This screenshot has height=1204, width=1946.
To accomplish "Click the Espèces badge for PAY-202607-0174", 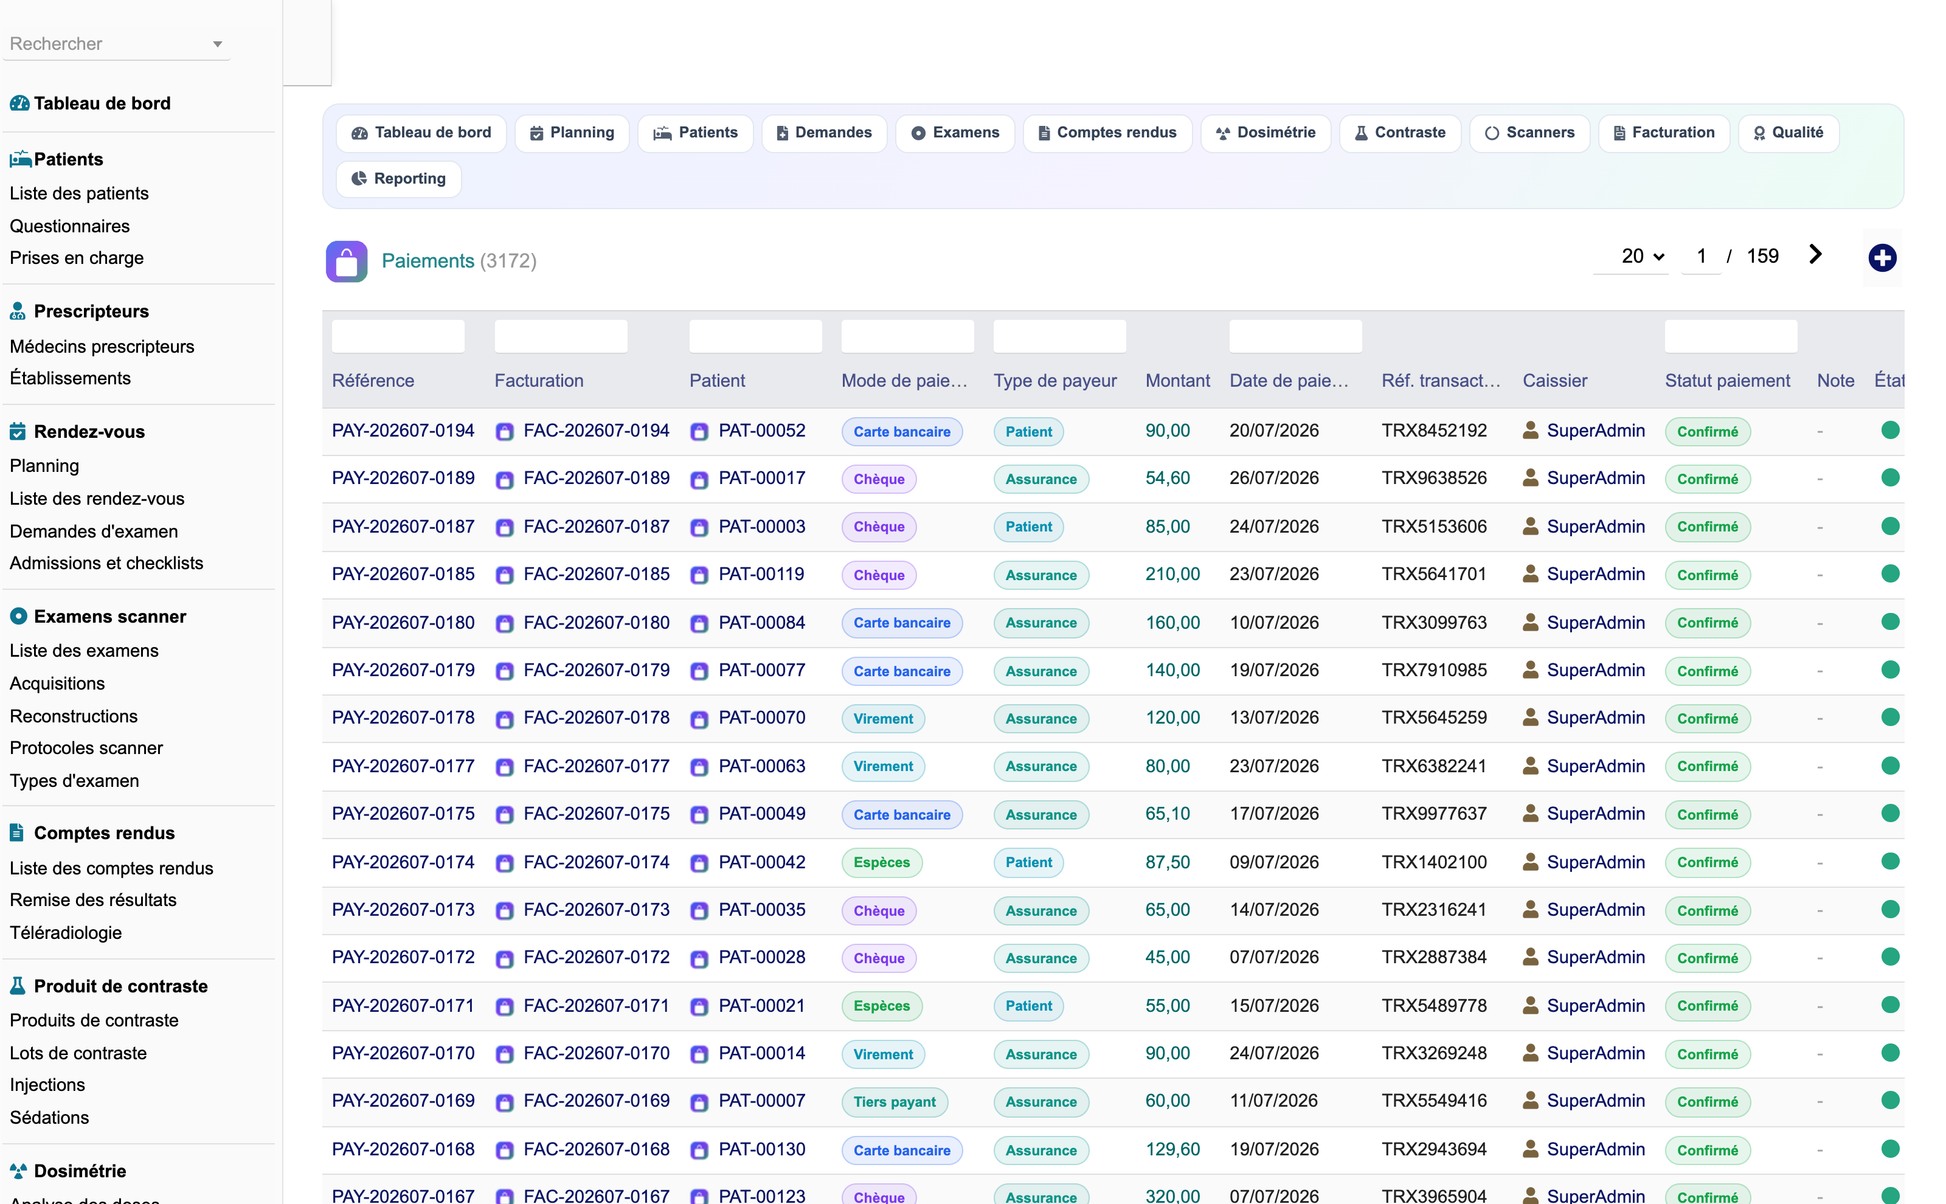I will coord(882,863).
